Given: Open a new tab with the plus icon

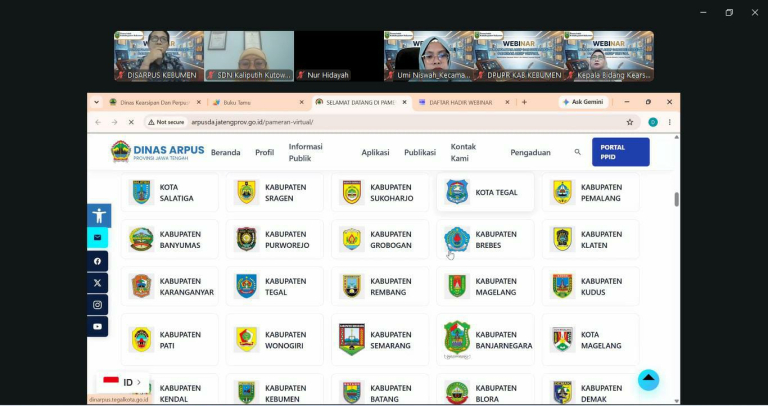Looking at the screenshot, I should pos(524,102).
